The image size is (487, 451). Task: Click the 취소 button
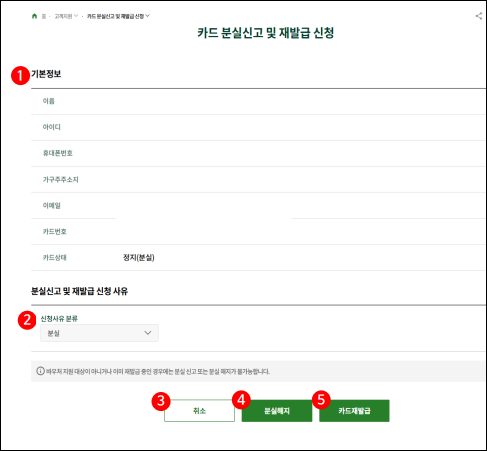click(199, 411)
